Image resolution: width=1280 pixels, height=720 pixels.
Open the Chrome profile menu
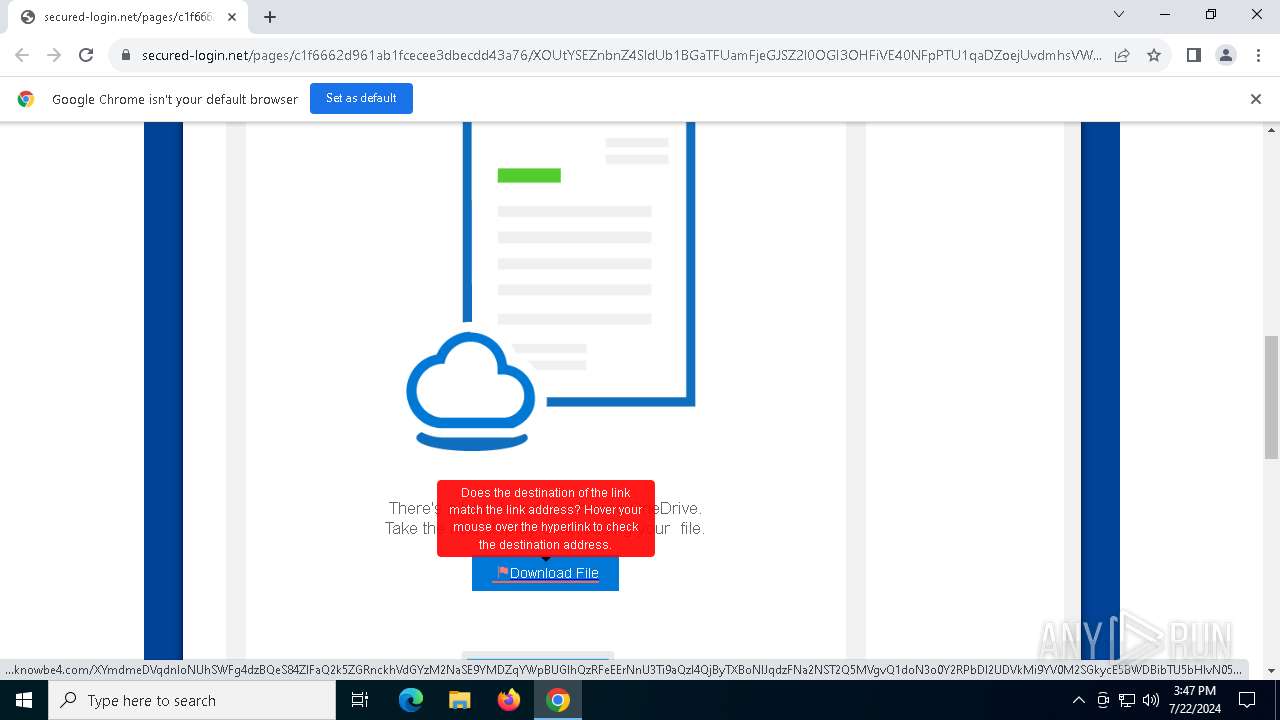pyautogui.click(x=1226, y=55)
